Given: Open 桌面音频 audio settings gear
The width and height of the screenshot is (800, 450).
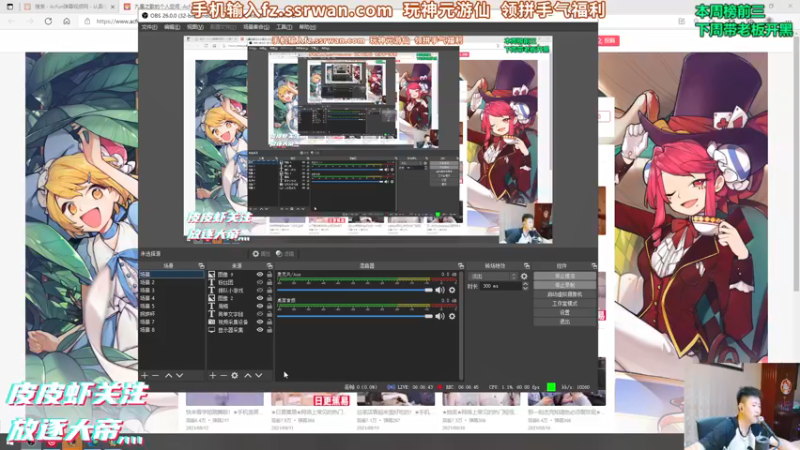Looking at the screenshot, I should [452, 316].
